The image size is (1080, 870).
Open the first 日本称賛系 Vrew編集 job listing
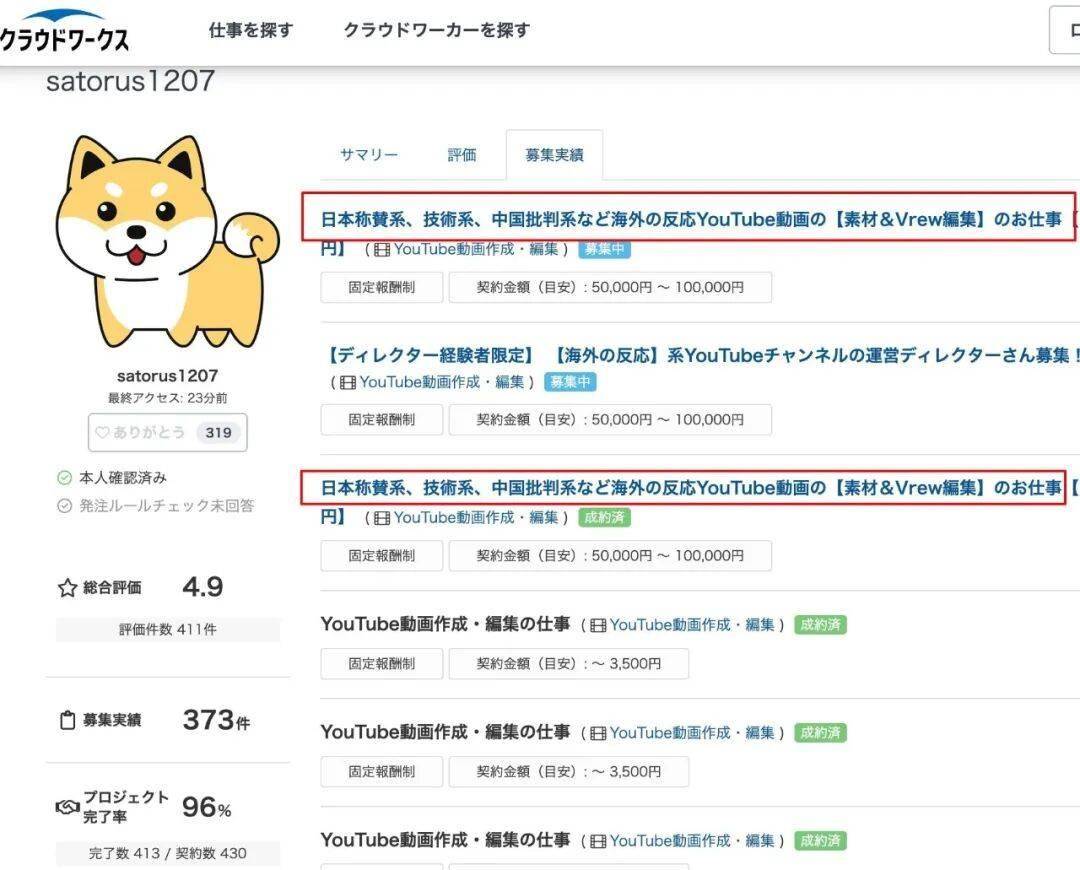pos(690,219)
